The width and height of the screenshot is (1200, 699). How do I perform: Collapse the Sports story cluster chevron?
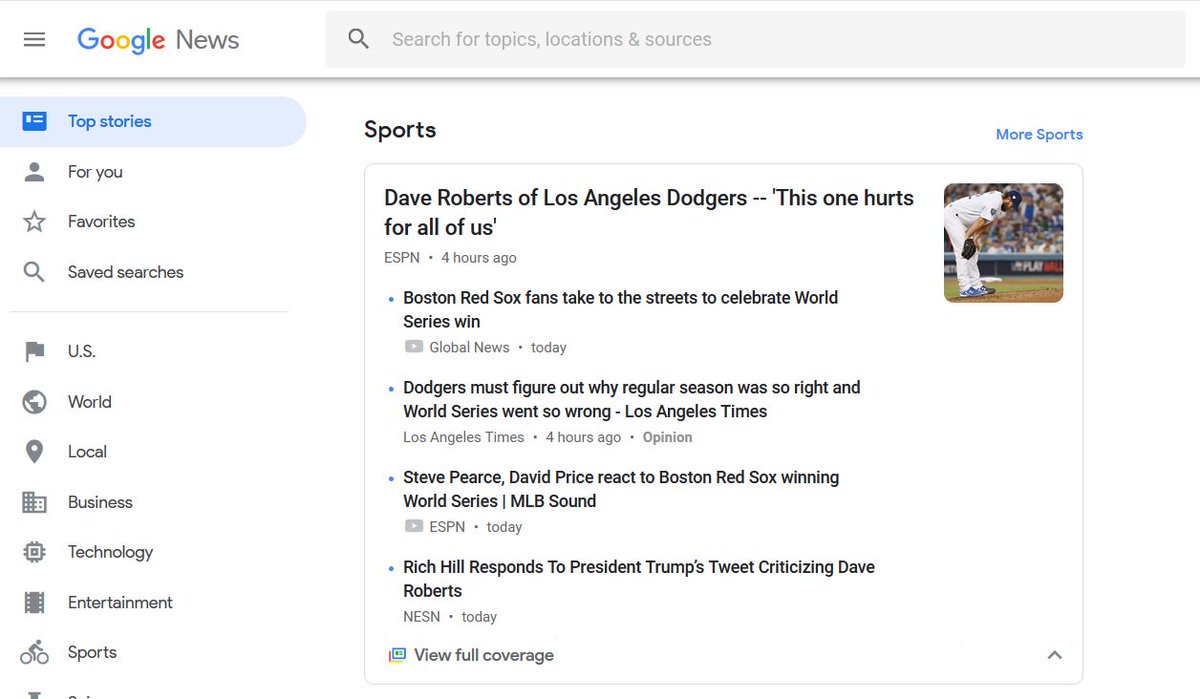point(1055,655)
